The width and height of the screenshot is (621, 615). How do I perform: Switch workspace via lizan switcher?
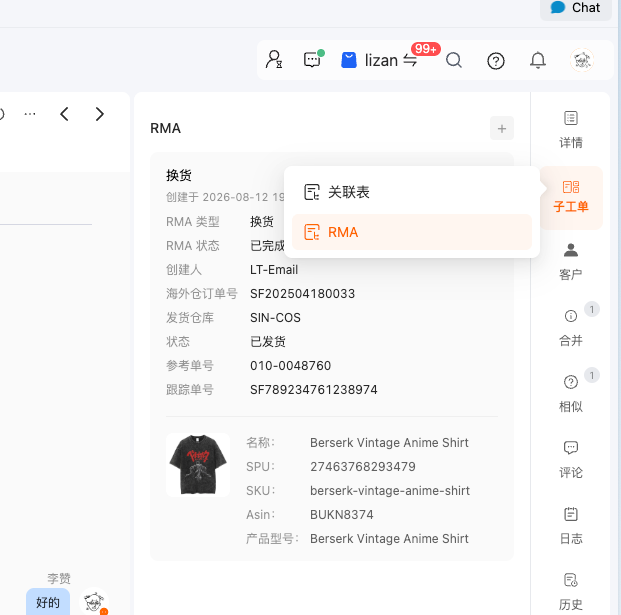click(379, 61)
